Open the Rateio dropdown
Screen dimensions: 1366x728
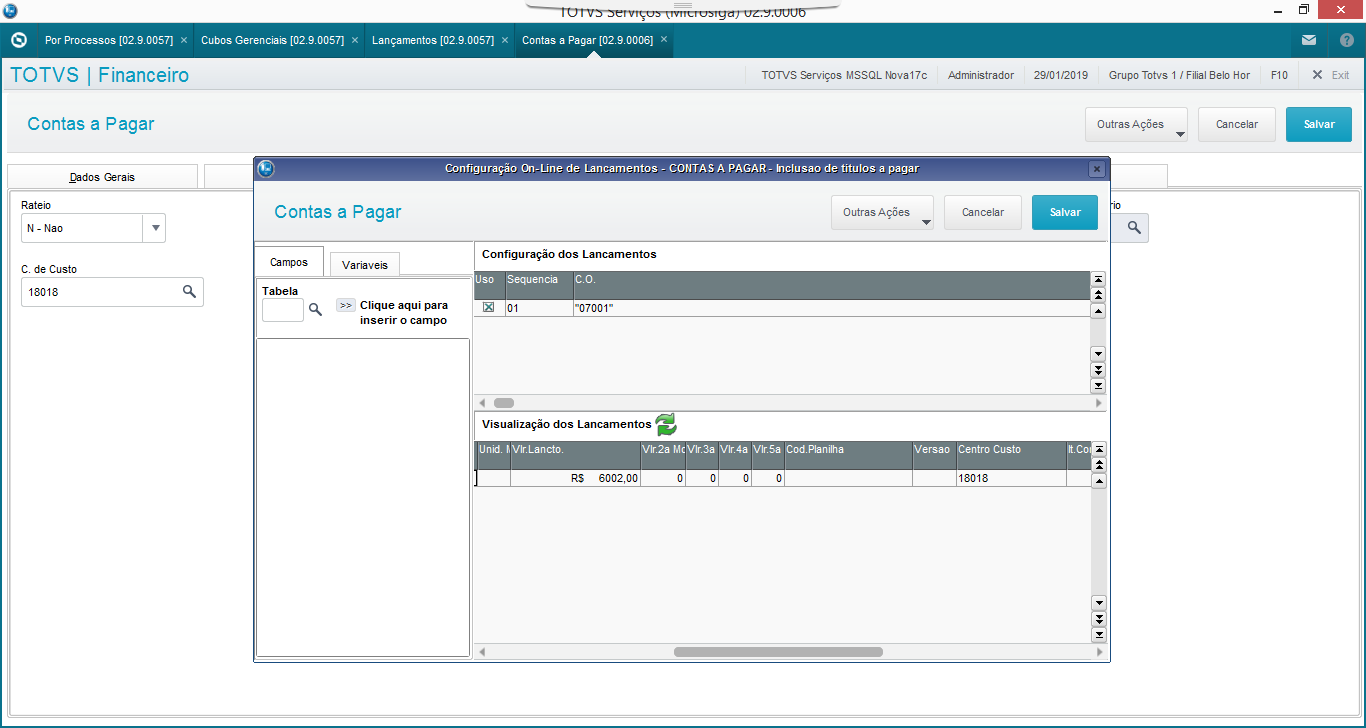click(x=154, y=228)
